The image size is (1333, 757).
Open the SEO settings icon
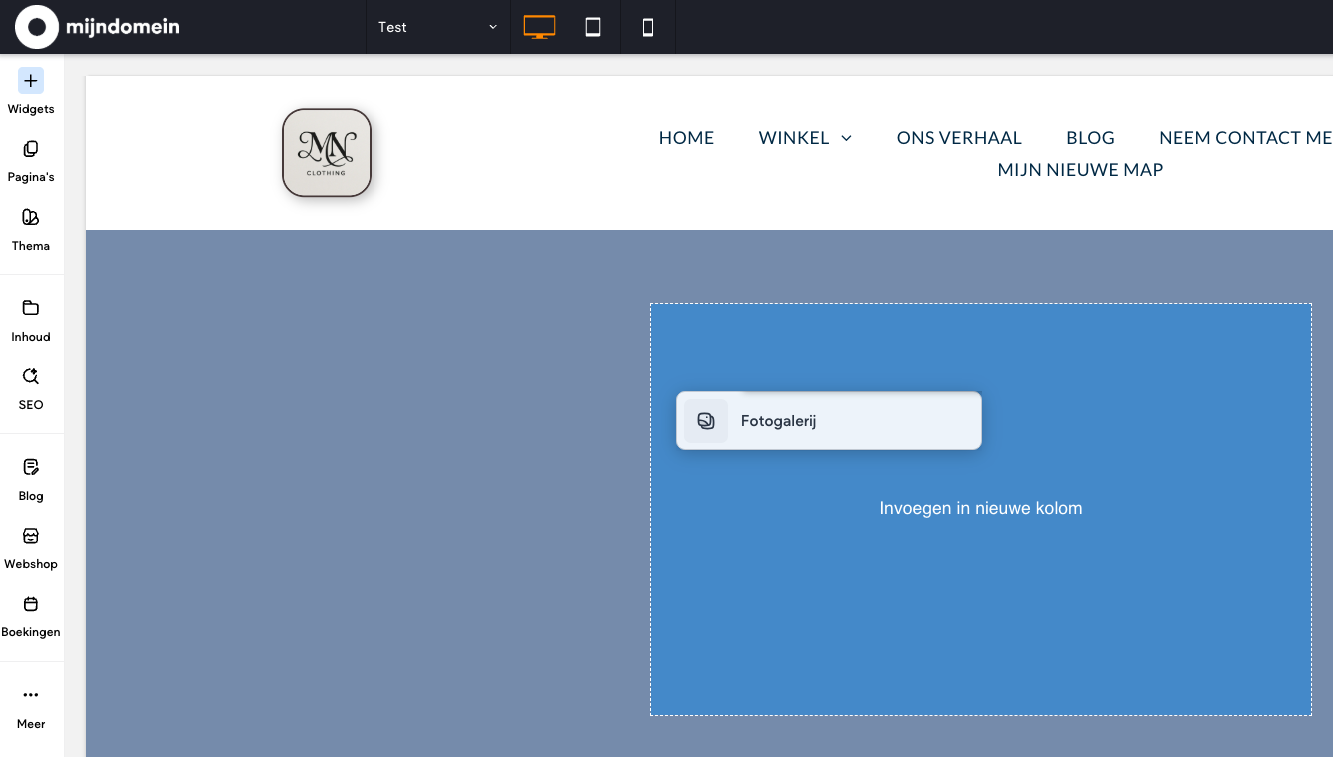pyautogui.click(x=31, y=377)
